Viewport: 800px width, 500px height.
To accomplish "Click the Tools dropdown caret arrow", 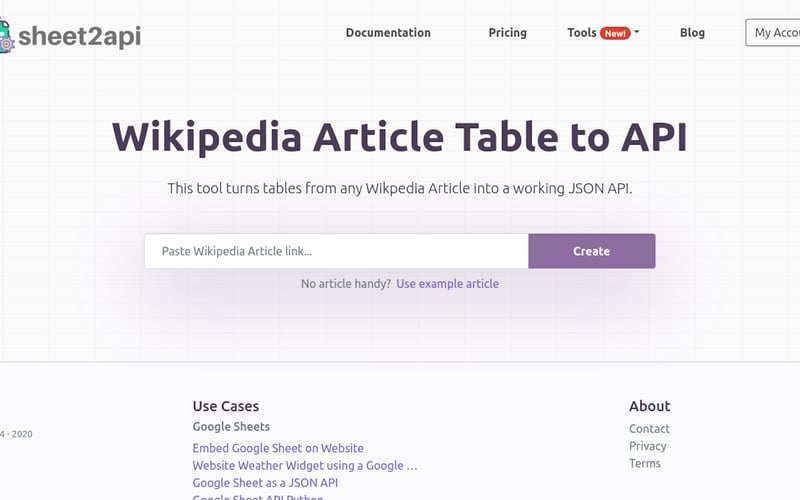I will (x=636, y=32).
